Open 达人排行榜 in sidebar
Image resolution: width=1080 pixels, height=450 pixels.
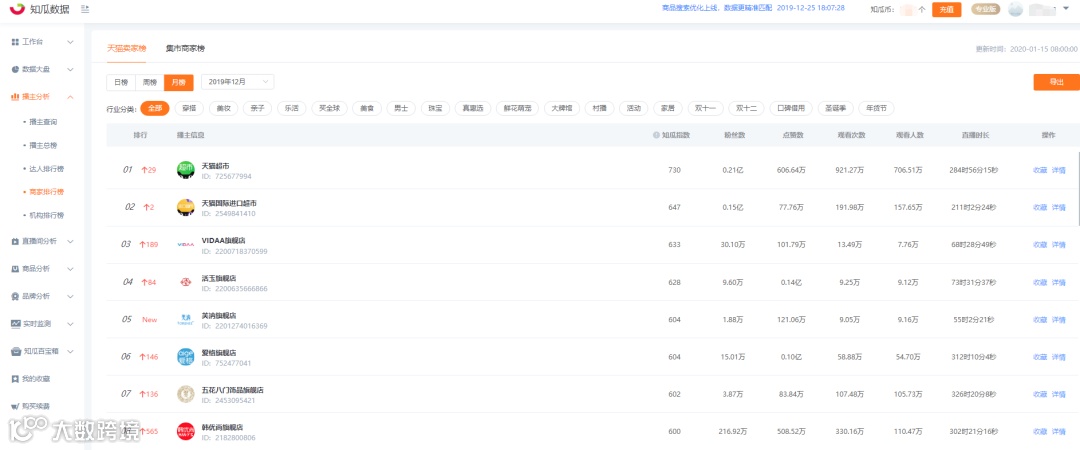pos(47,169)
